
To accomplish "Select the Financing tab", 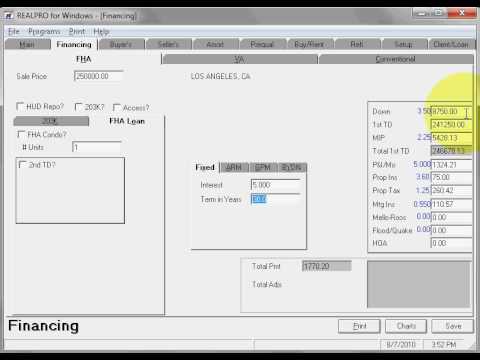I will [74, 44].
